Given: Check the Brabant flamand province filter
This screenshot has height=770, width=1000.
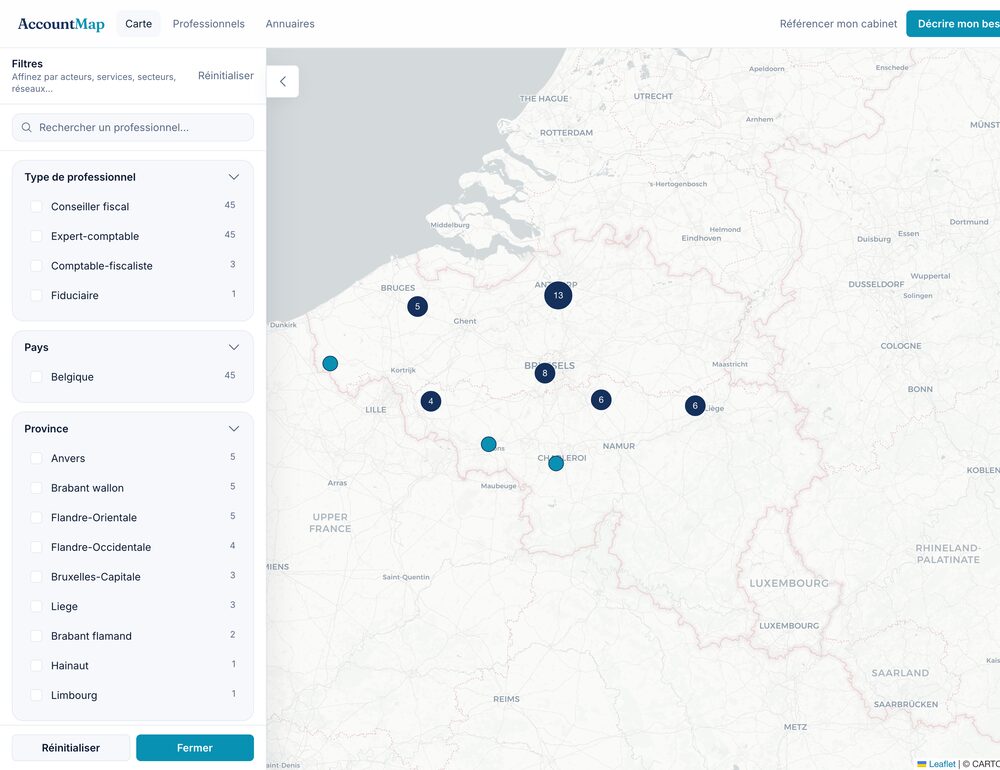Looking at the screenshot, I should (x=36, y=636).
